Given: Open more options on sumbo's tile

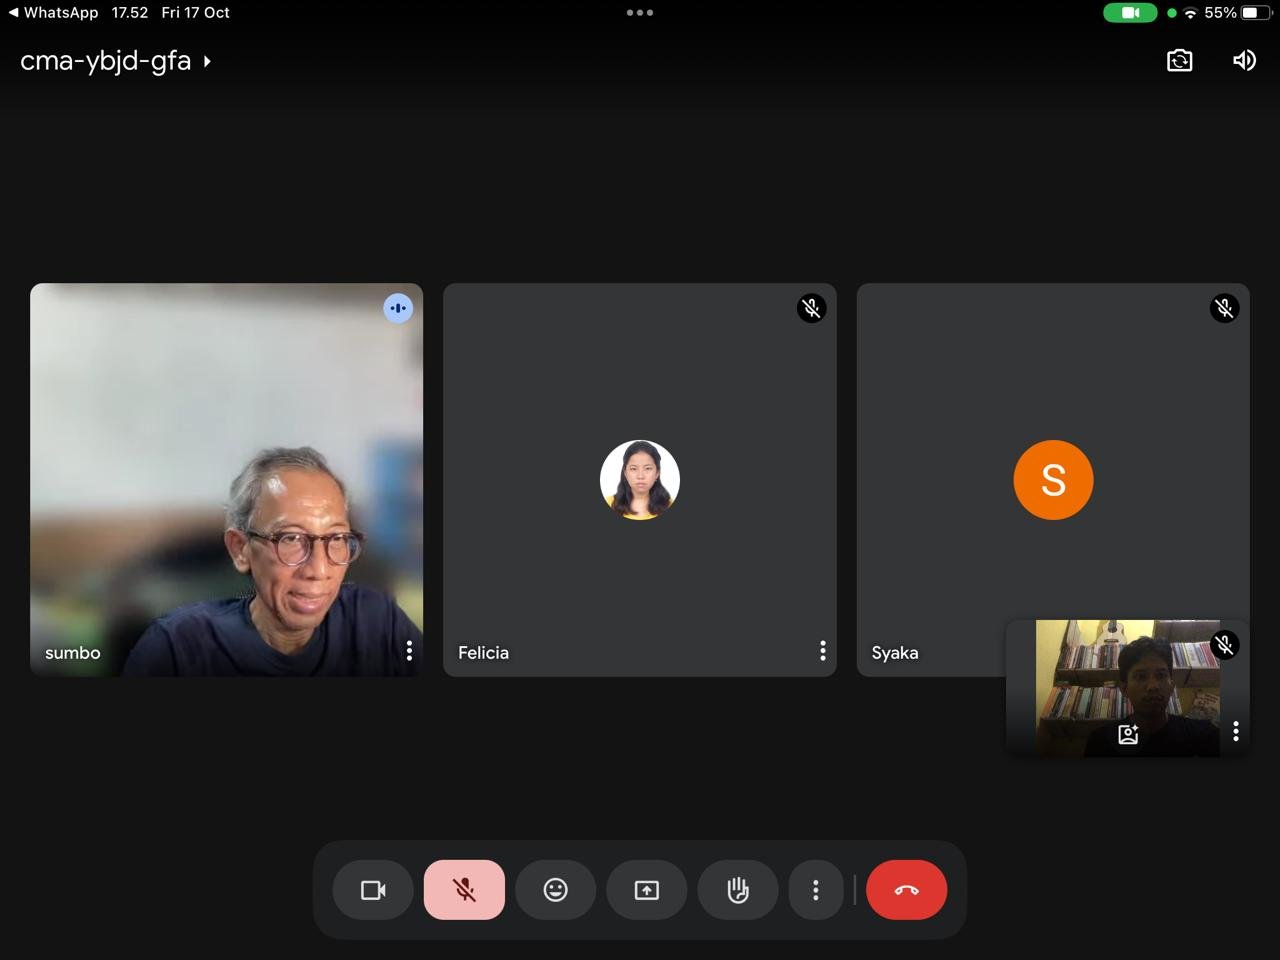Looking at the screenshot, I should (409, 651).
